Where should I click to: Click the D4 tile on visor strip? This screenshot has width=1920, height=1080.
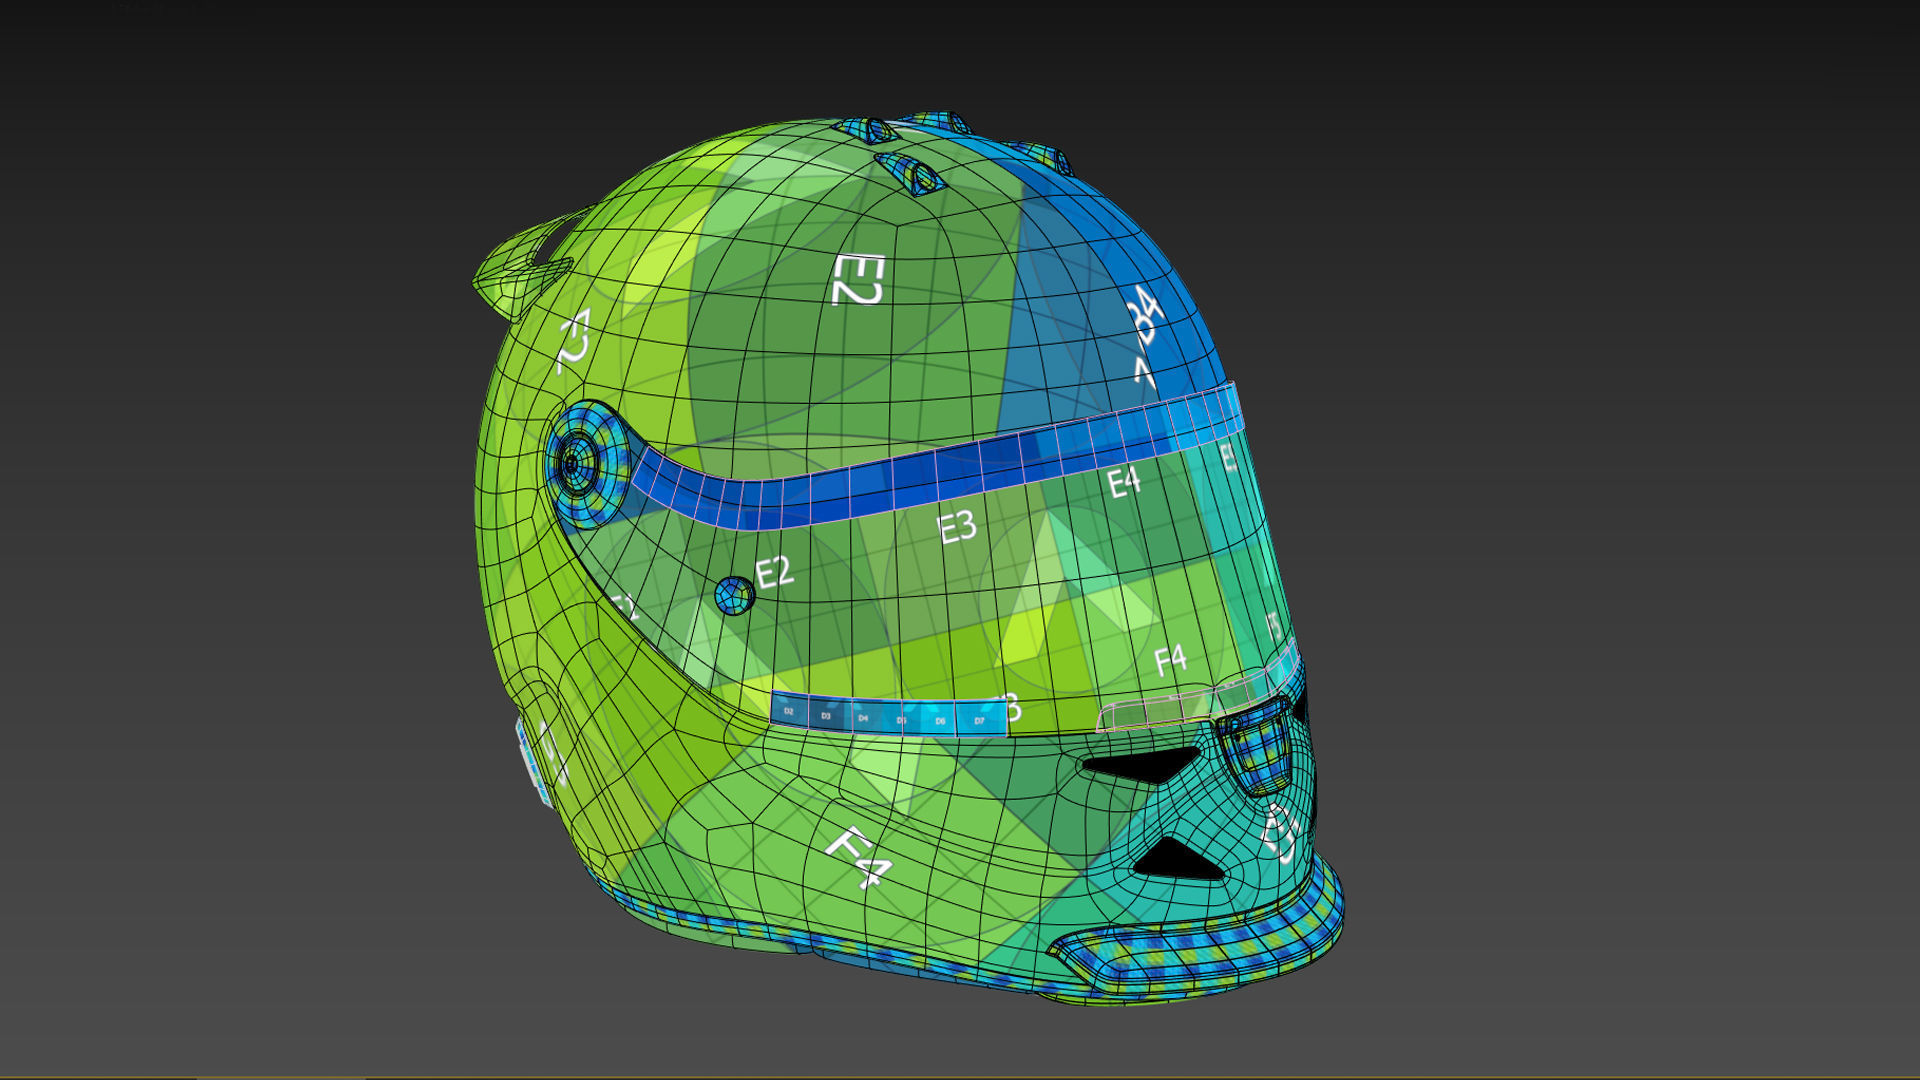[863, 718]
